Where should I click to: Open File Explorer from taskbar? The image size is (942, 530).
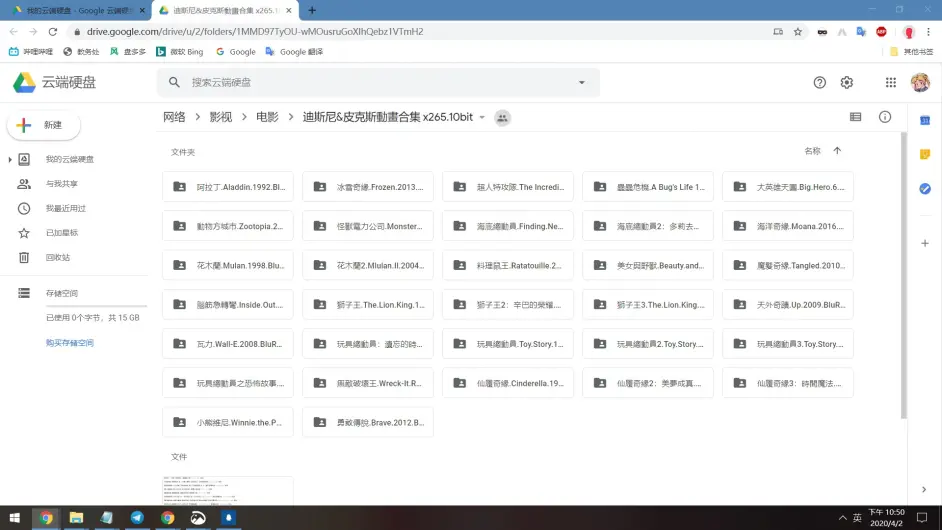coord(76,517)
